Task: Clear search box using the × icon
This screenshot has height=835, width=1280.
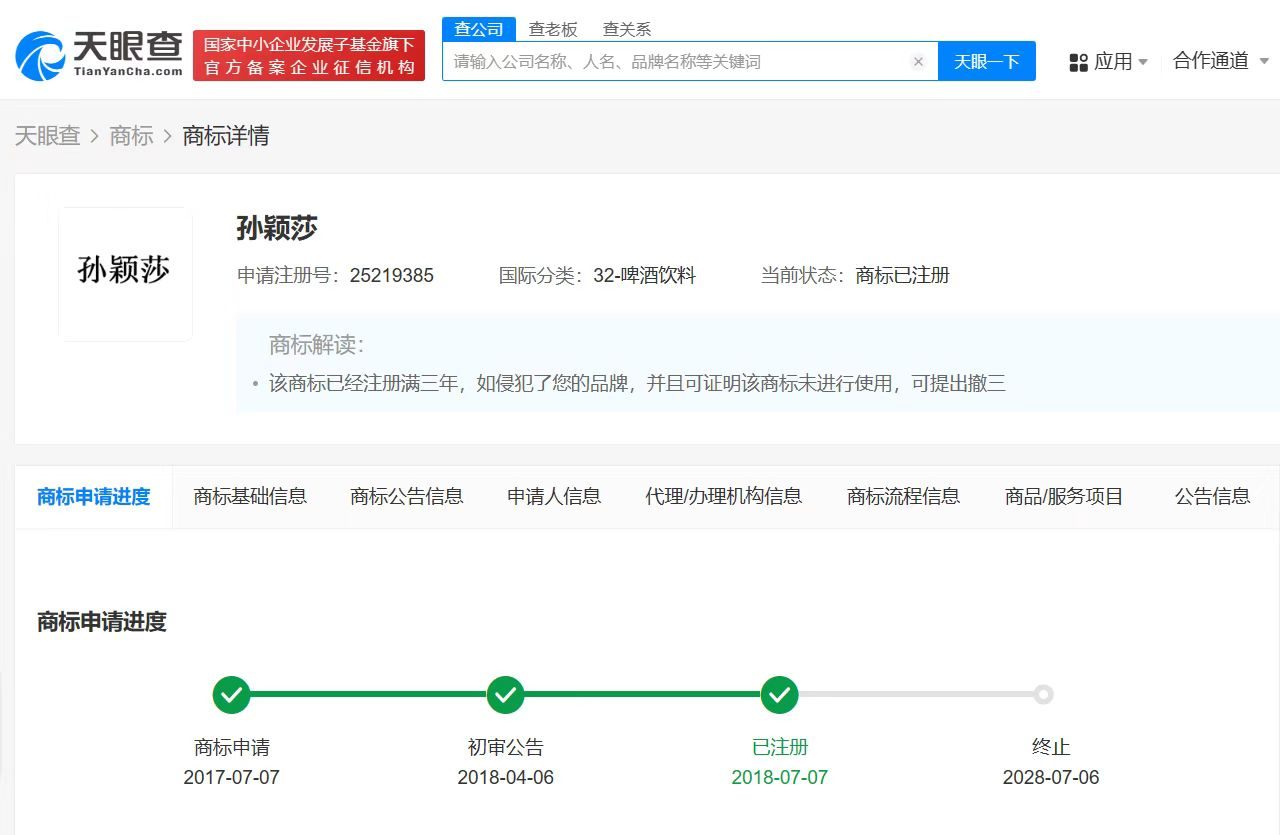Action: 918,61
